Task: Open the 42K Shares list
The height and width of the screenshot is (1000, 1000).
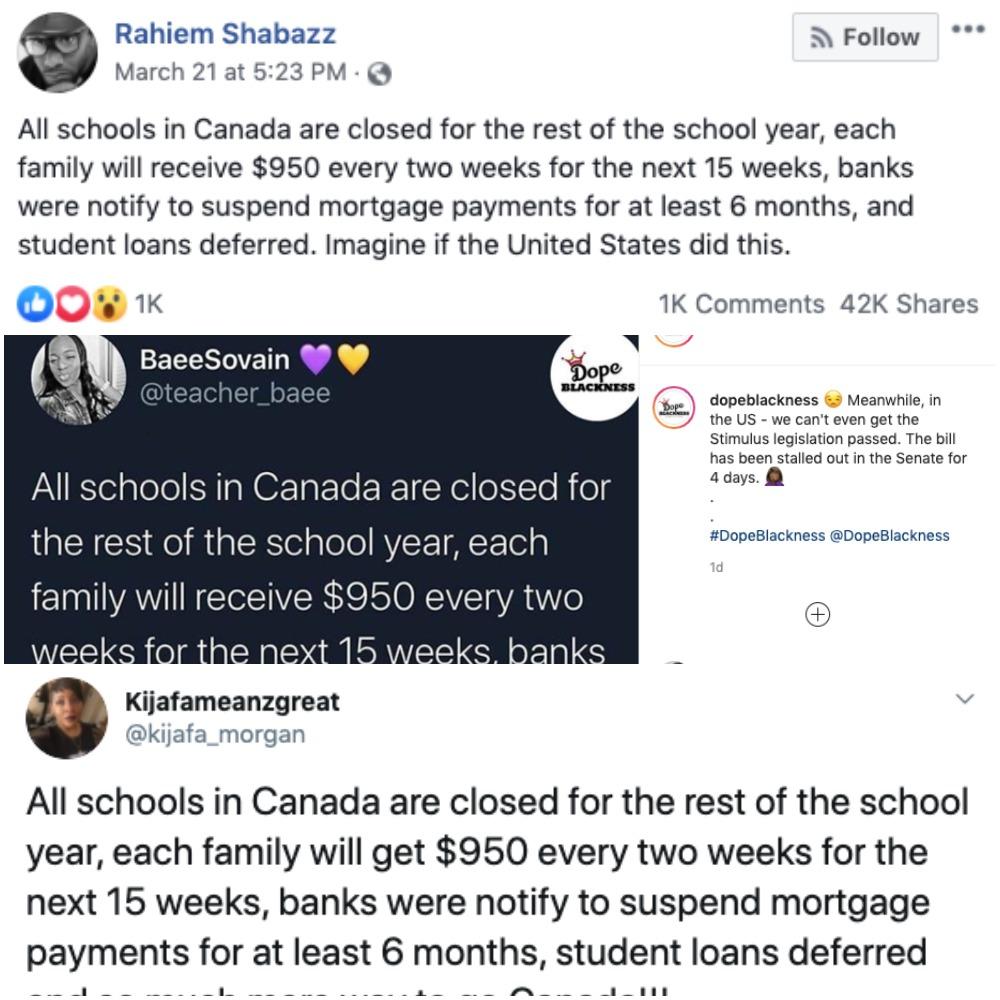Action: [x=909, y=304]
